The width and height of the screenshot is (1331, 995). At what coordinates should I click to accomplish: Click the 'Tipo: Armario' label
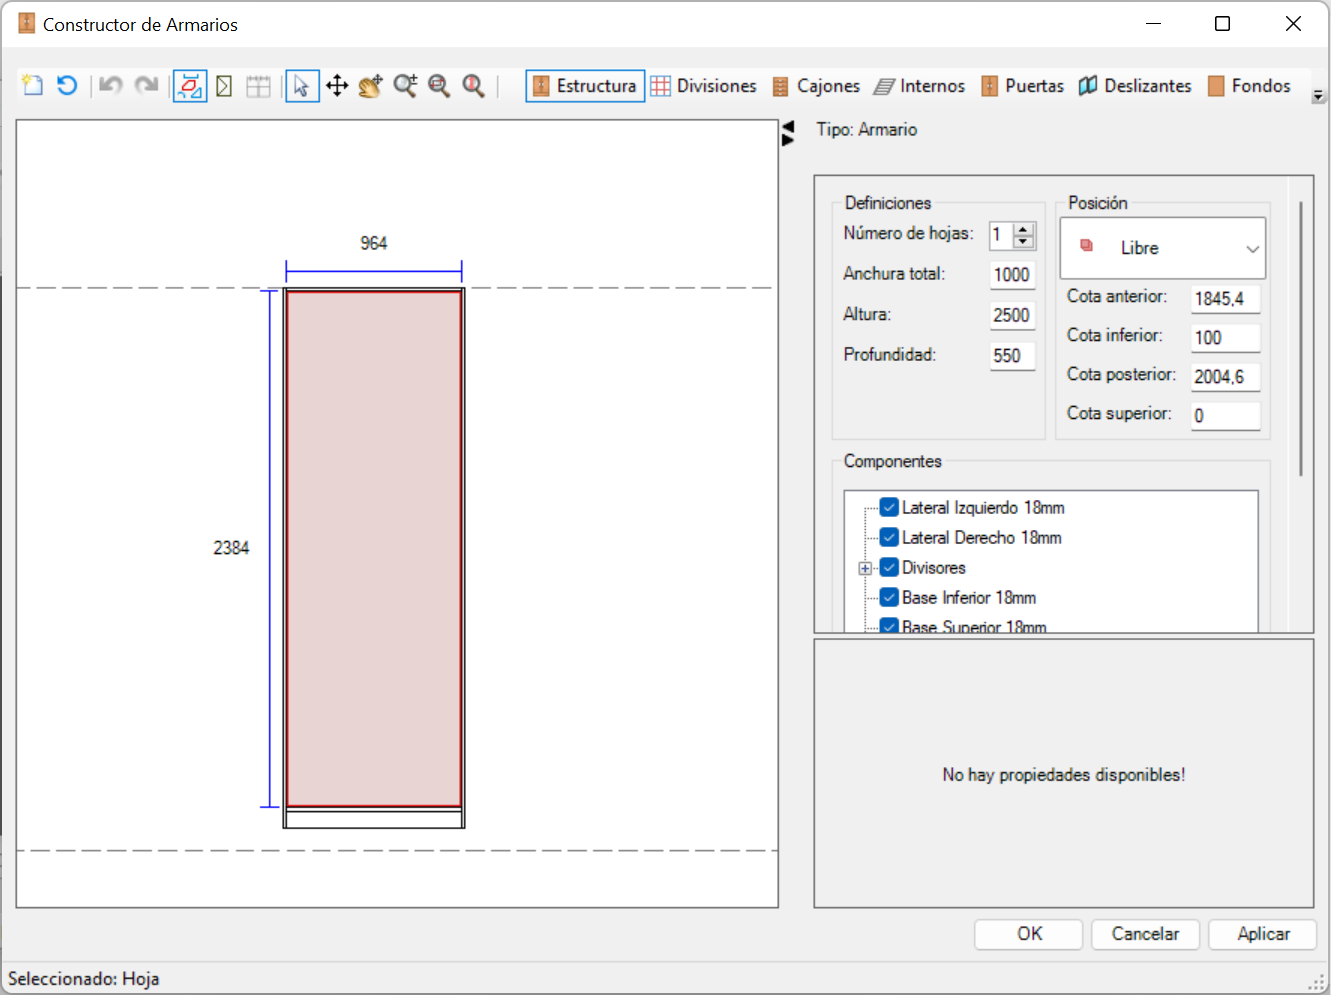(867, 130)
